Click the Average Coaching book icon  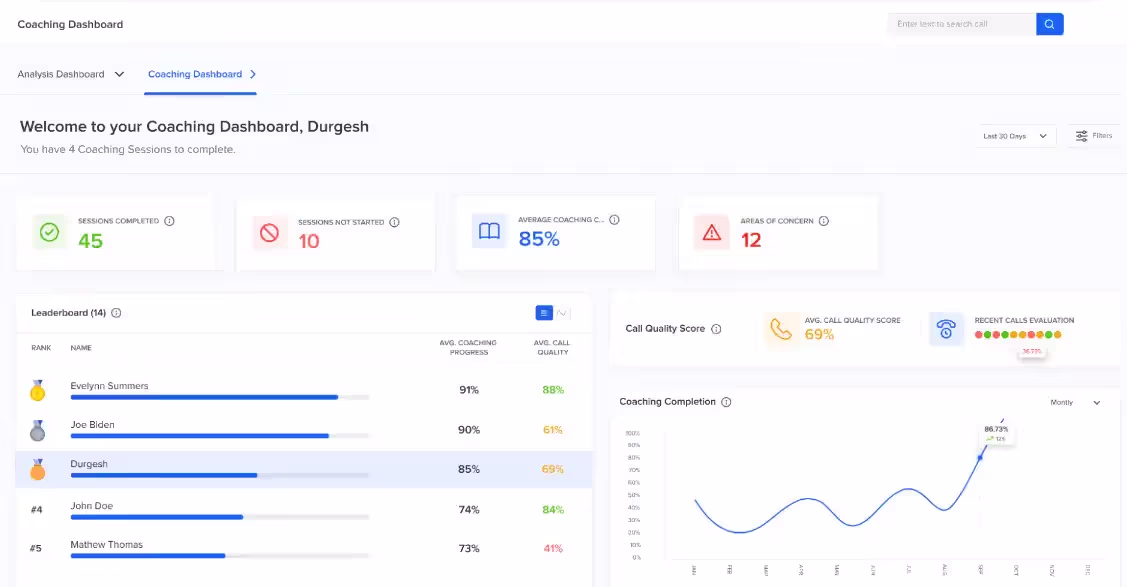point(489,231)
